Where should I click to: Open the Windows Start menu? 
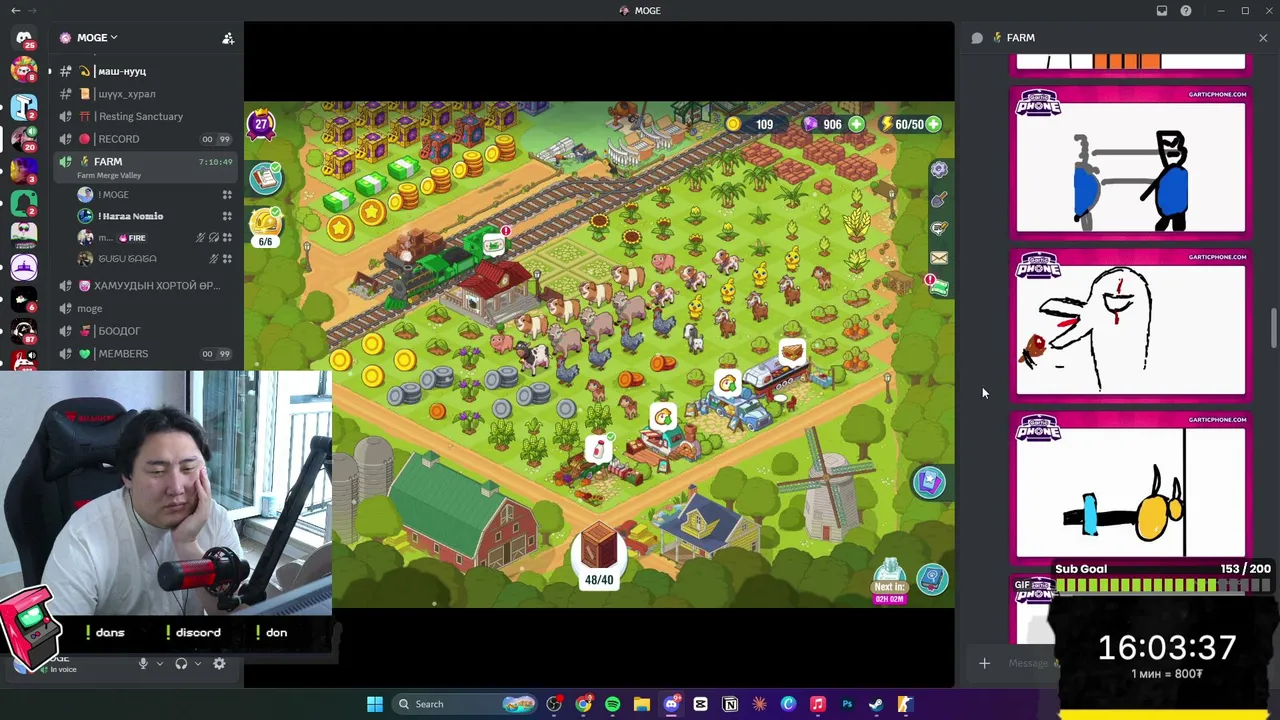(375, 704)
